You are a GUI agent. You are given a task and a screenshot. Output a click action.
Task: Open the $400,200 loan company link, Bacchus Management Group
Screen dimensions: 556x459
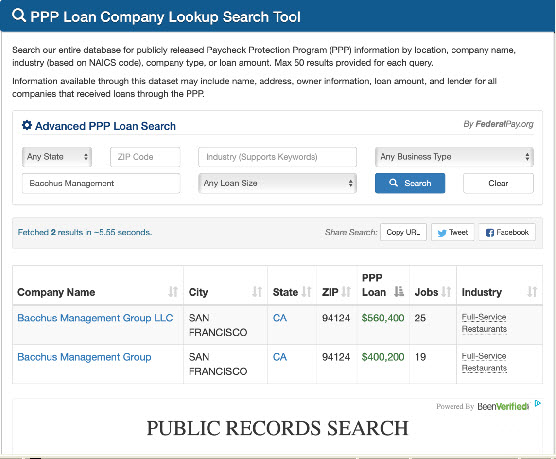point(84,357)
